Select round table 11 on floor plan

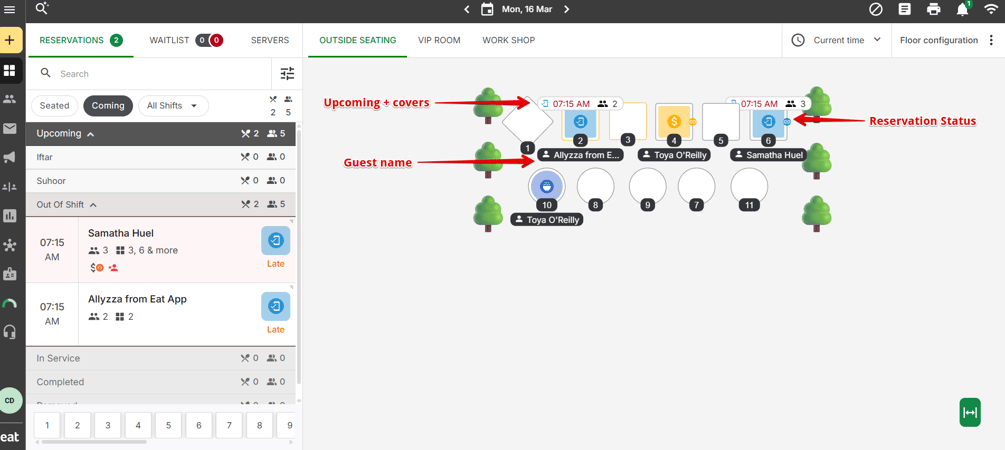[x=749, y=186]
